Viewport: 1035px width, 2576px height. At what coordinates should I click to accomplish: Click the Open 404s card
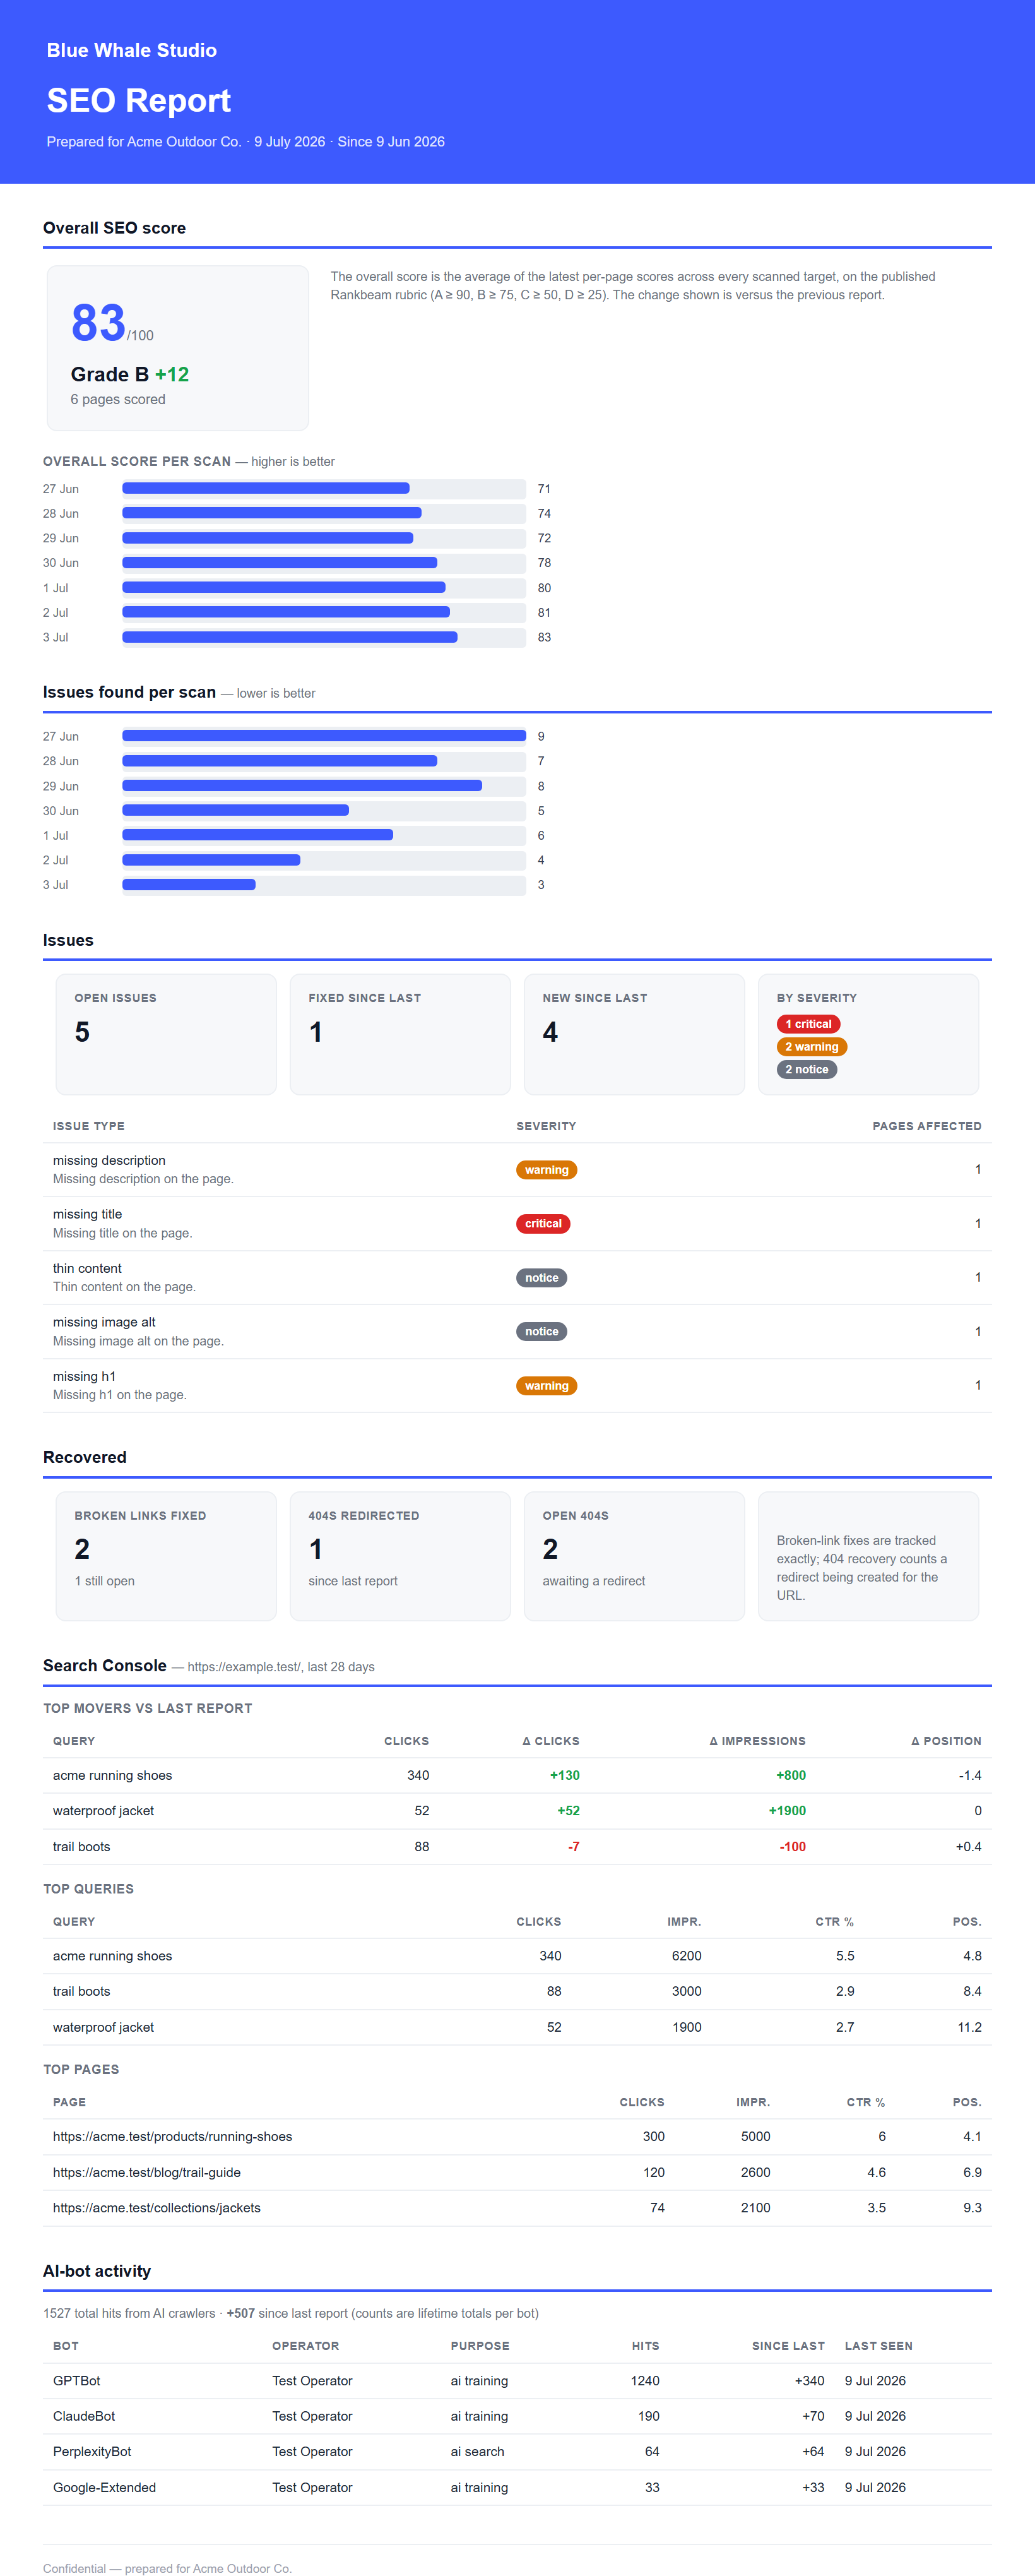(x=634, y=1556)
